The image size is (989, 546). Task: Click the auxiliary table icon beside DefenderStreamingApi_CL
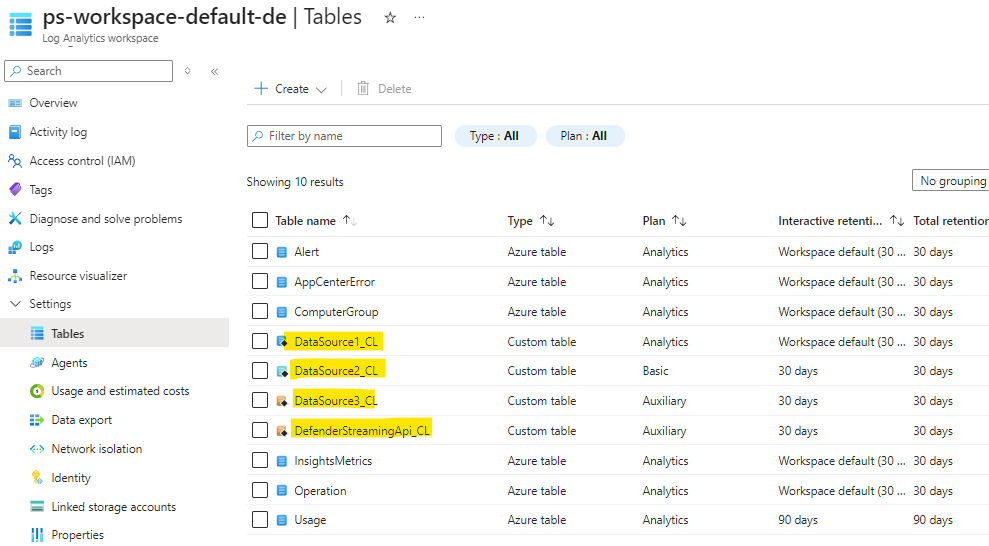click(x=282, y=431)
